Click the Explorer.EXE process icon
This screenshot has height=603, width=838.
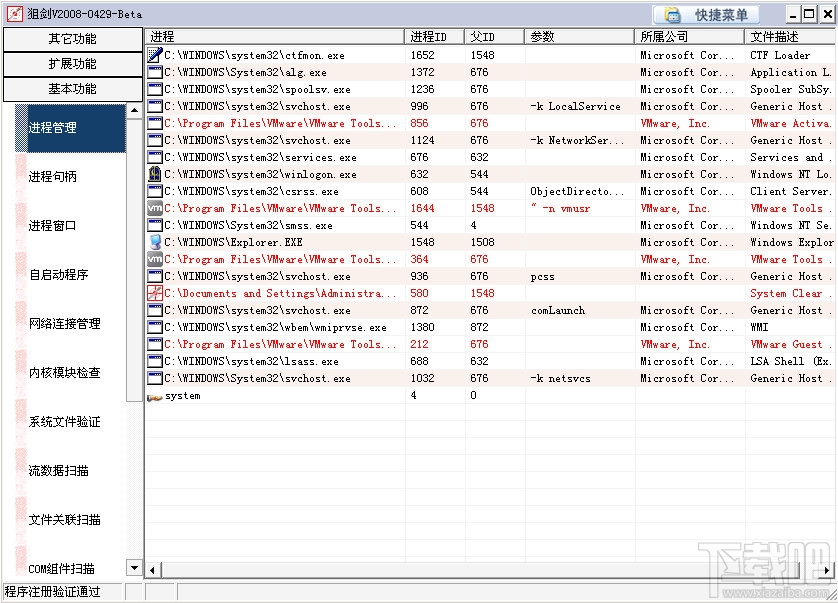(x=154, y=242)
